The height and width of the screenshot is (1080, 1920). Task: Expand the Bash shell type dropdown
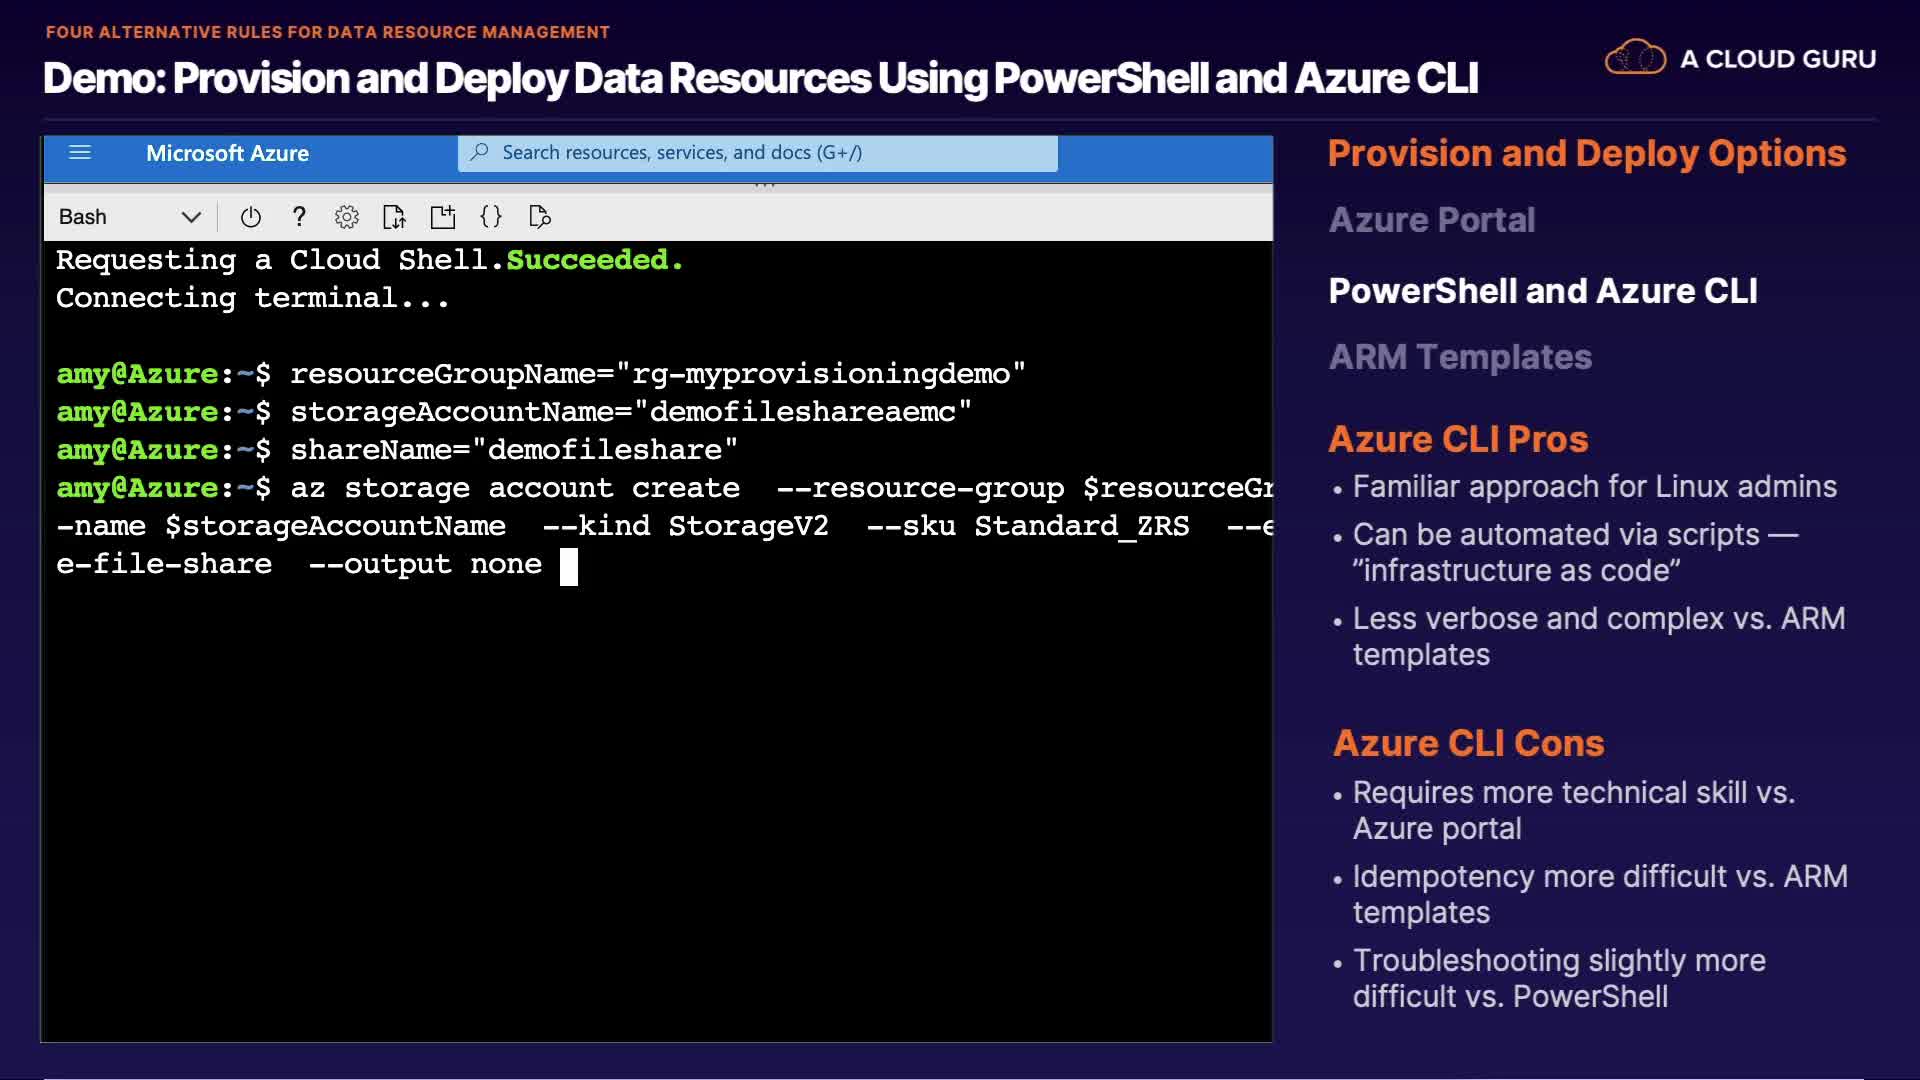pos(191,217)
